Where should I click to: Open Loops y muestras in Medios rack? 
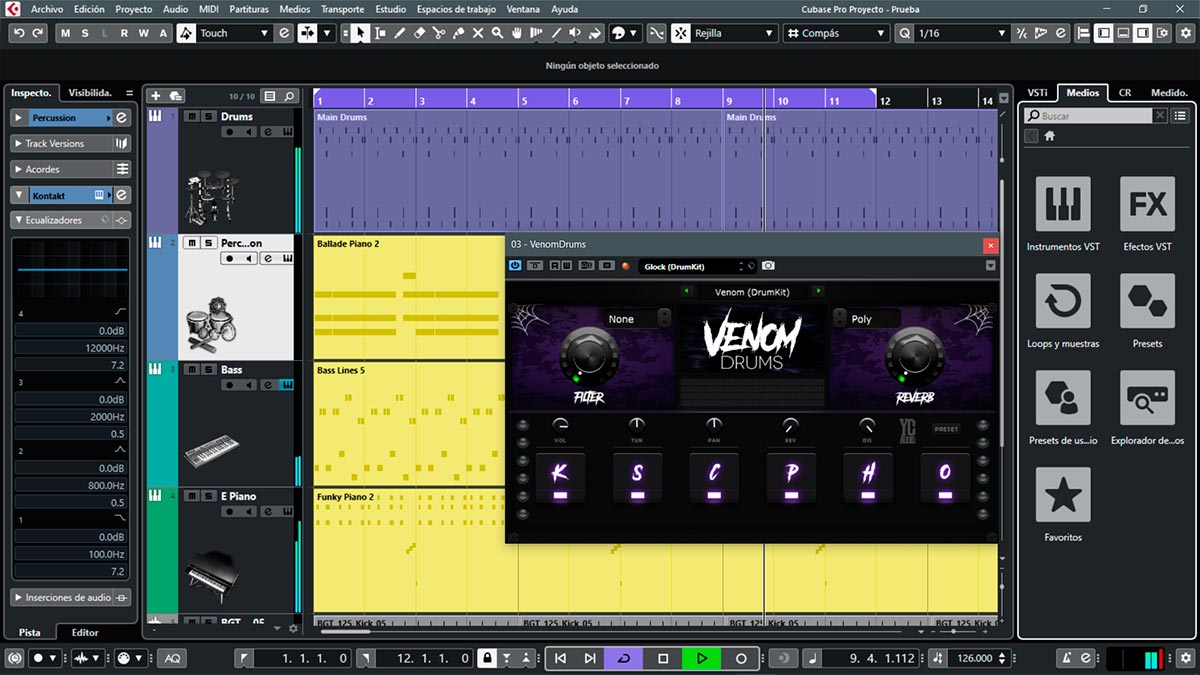[x=1062, y=301]
